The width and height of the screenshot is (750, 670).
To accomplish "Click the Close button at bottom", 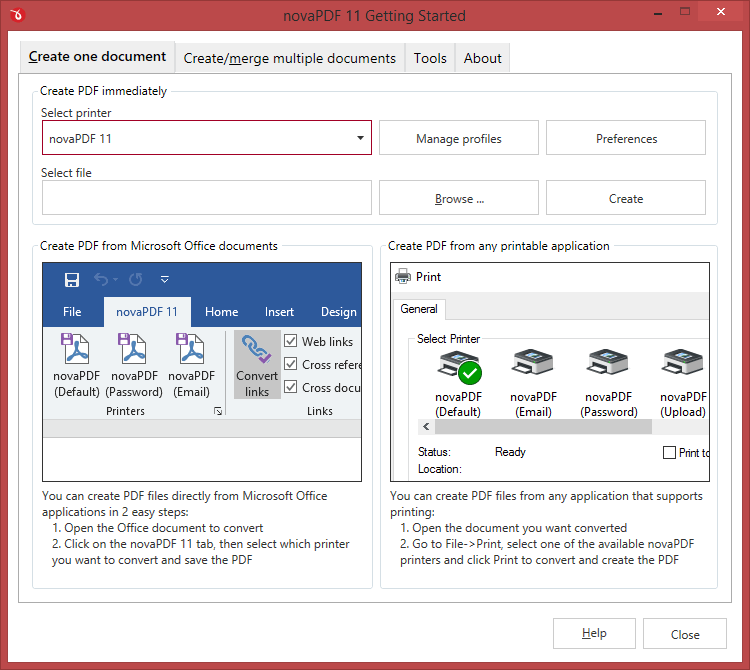I will click(x=685, y=634).
